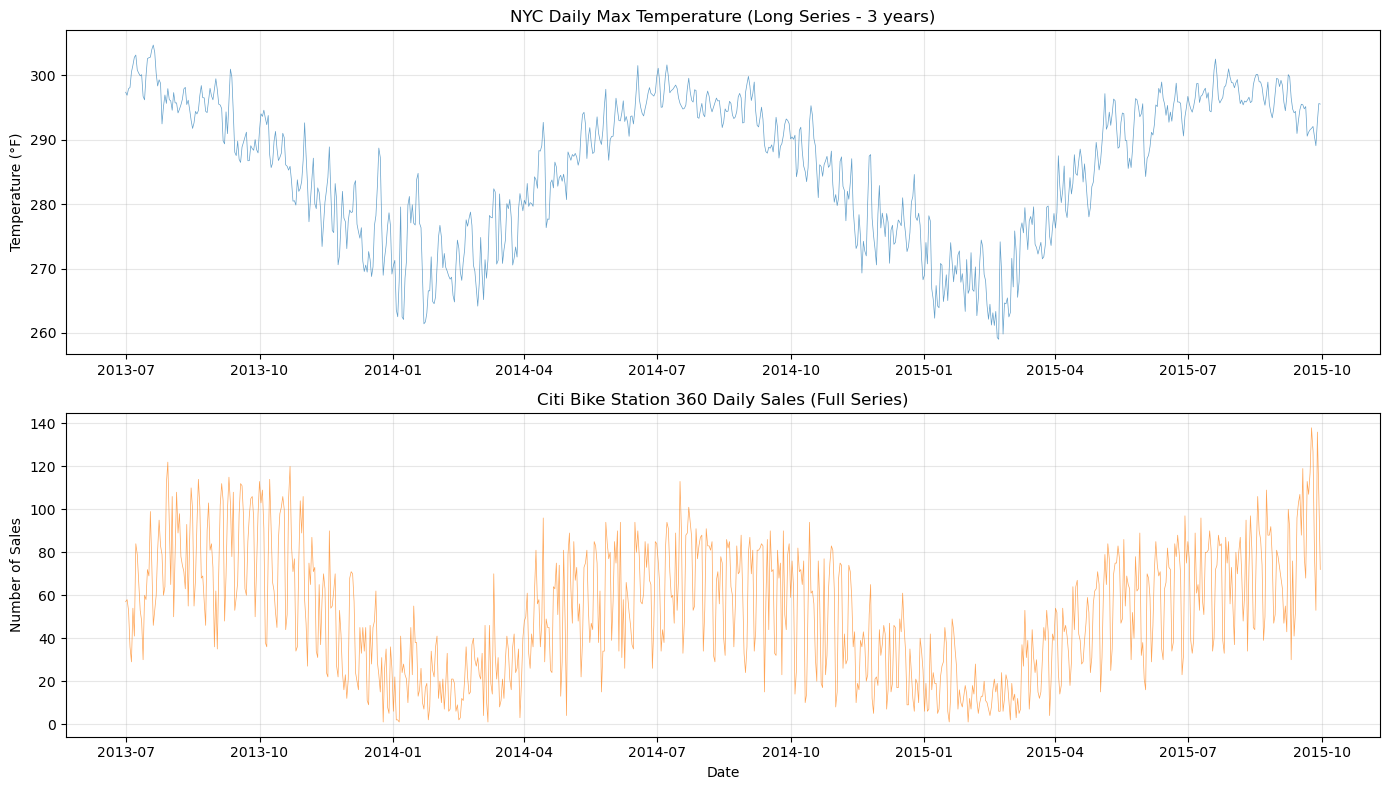Screen dimensions: 1389x790
Task: Click the 280 tick on temperature y-axis
Action: click(x=46, y=205)
